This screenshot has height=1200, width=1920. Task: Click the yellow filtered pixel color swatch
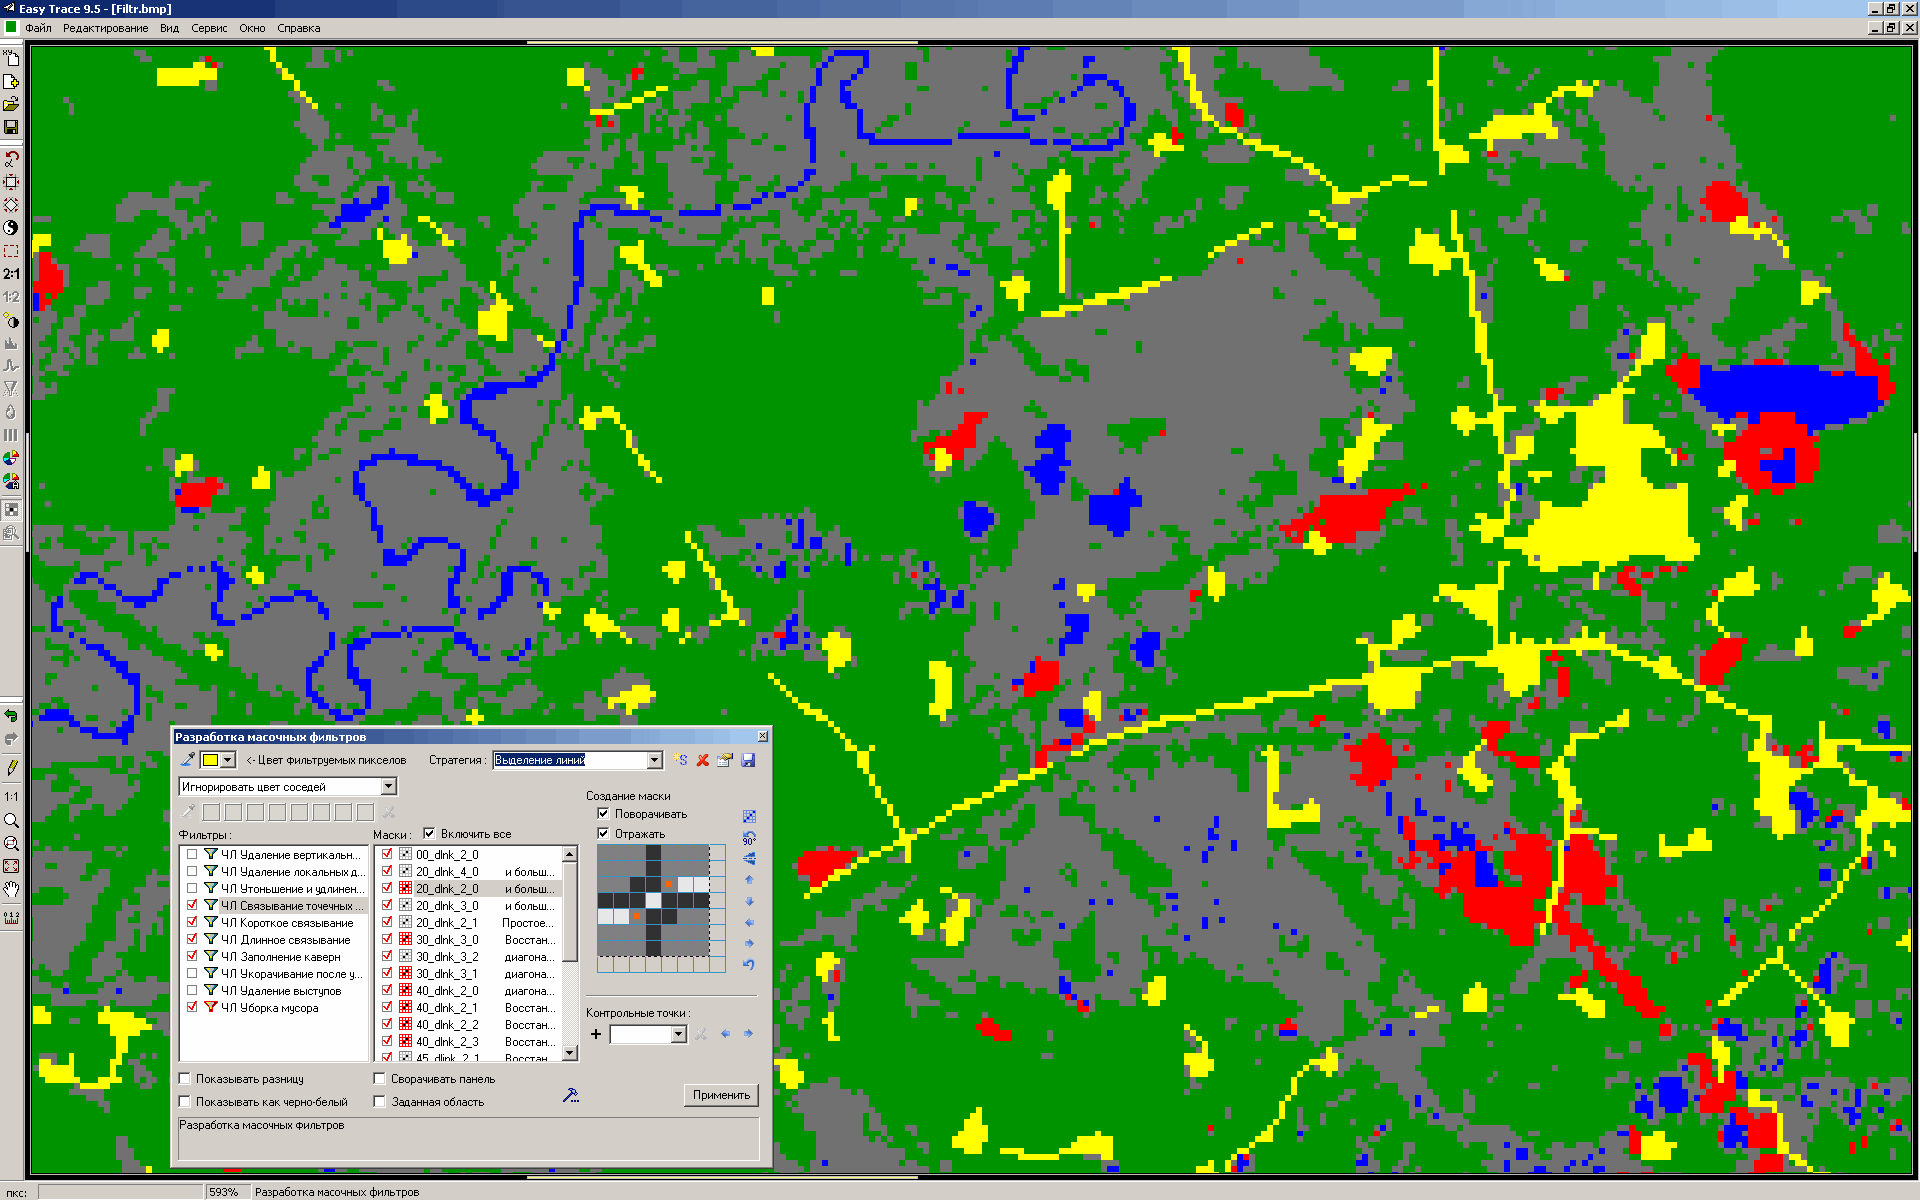pyautogui.click(x=210, y=760)
